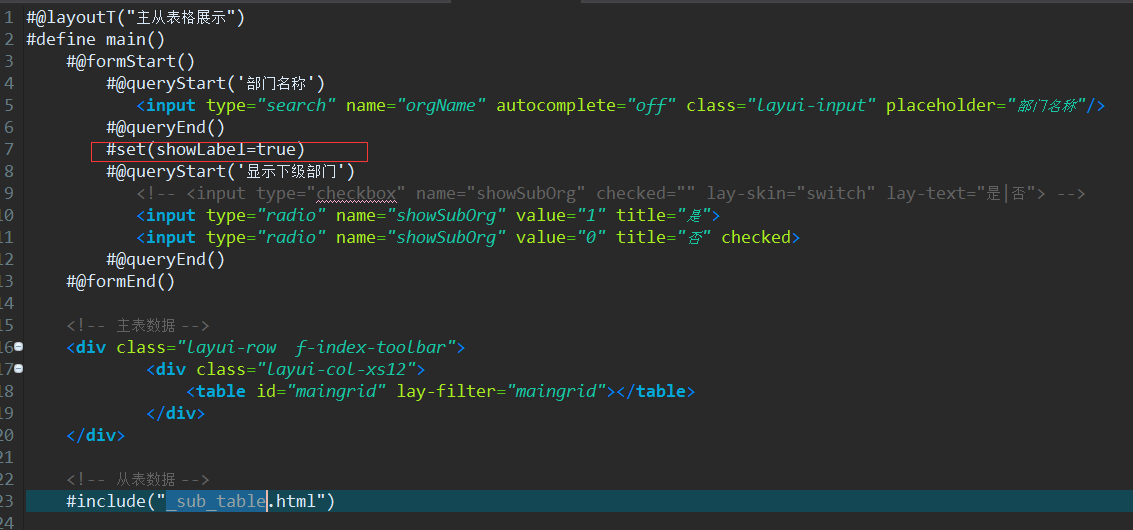Click the #@formEnd() directive
1133x530 pixels.
click(x=121, y=281)
